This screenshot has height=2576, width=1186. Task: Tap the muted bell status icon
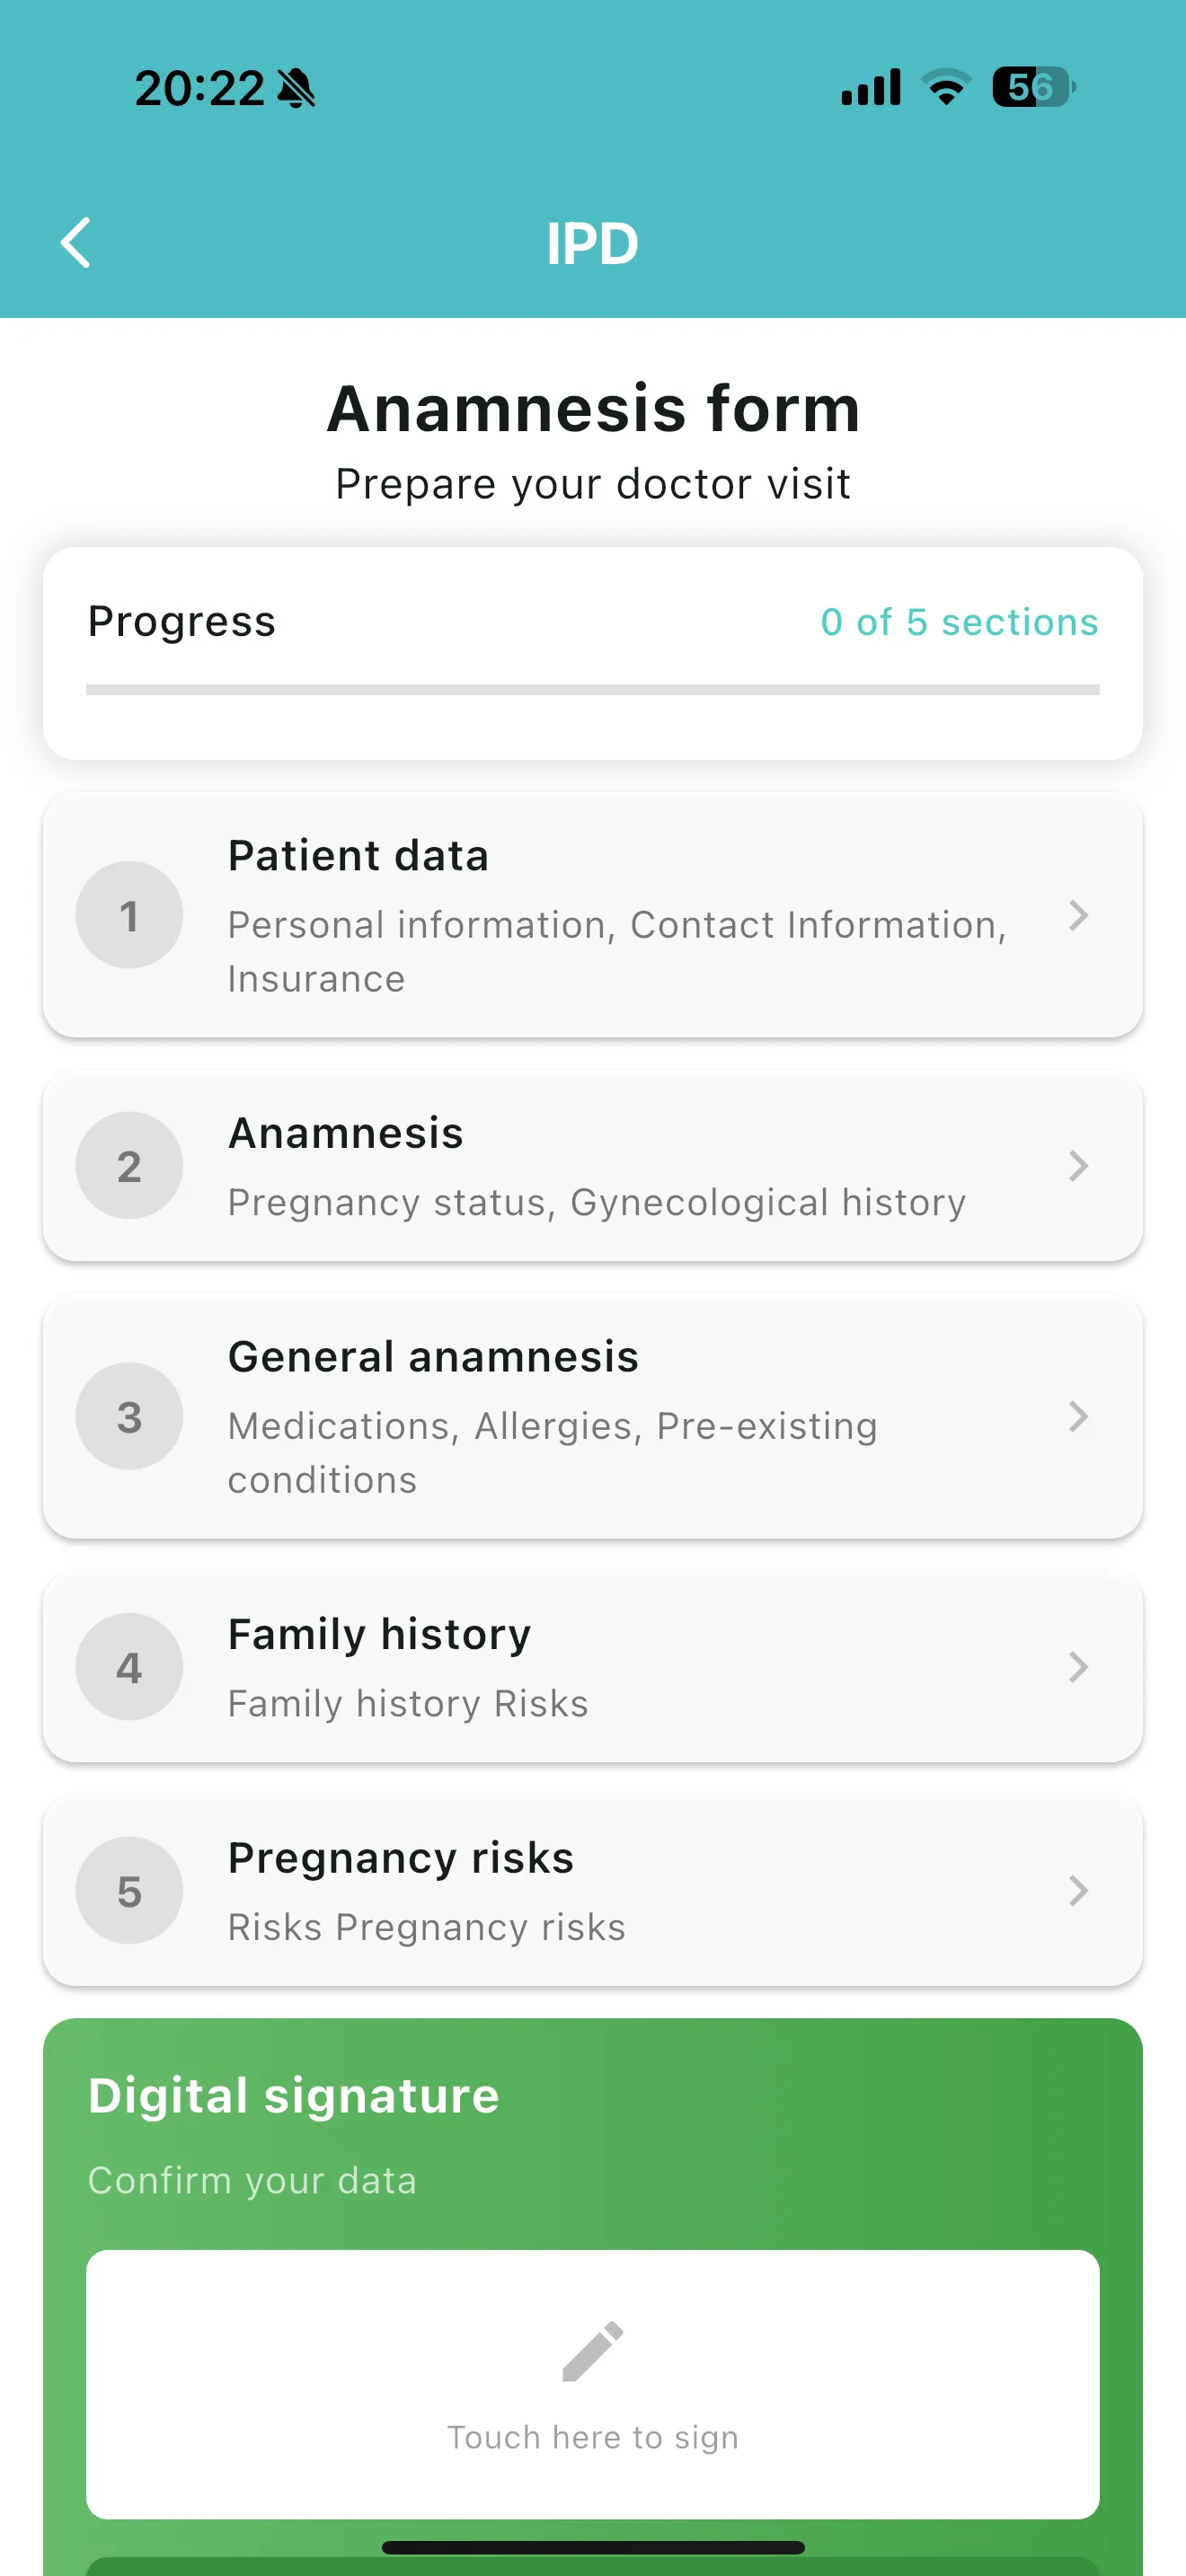(296, 88)
